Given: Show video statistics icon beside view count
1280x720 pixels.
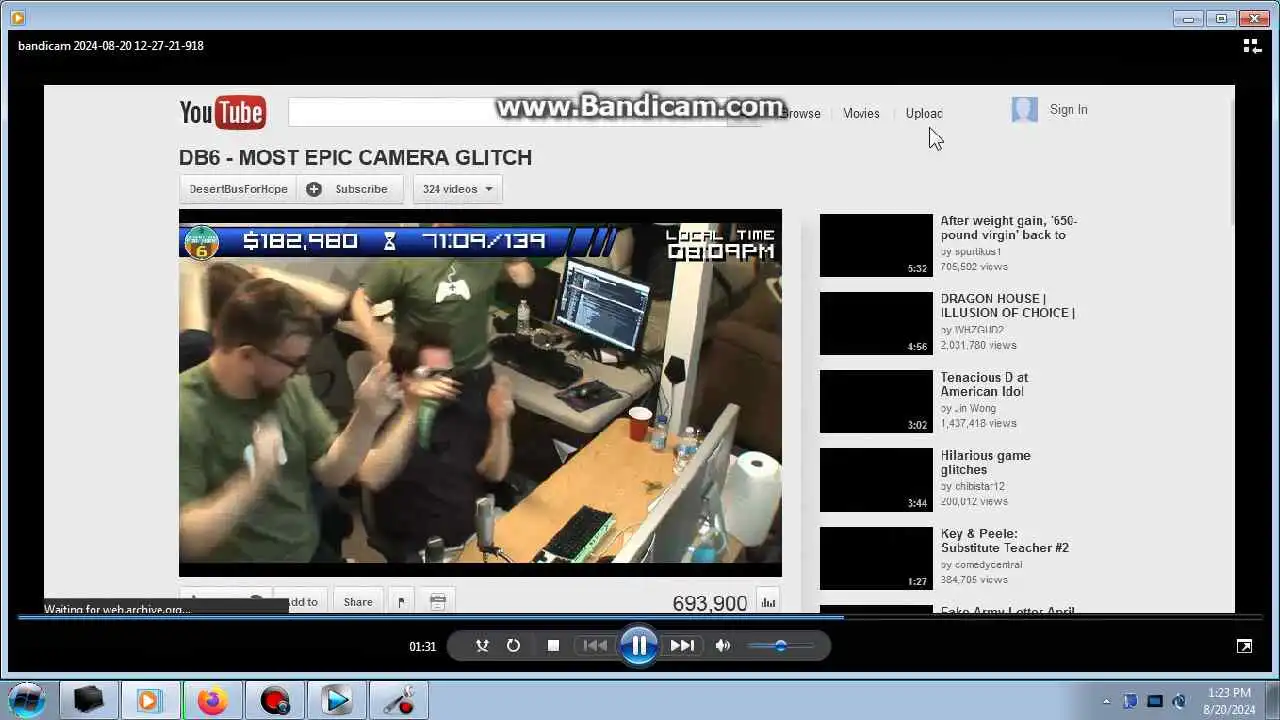Looking at the screenshot, I should (x=768, y=602).
